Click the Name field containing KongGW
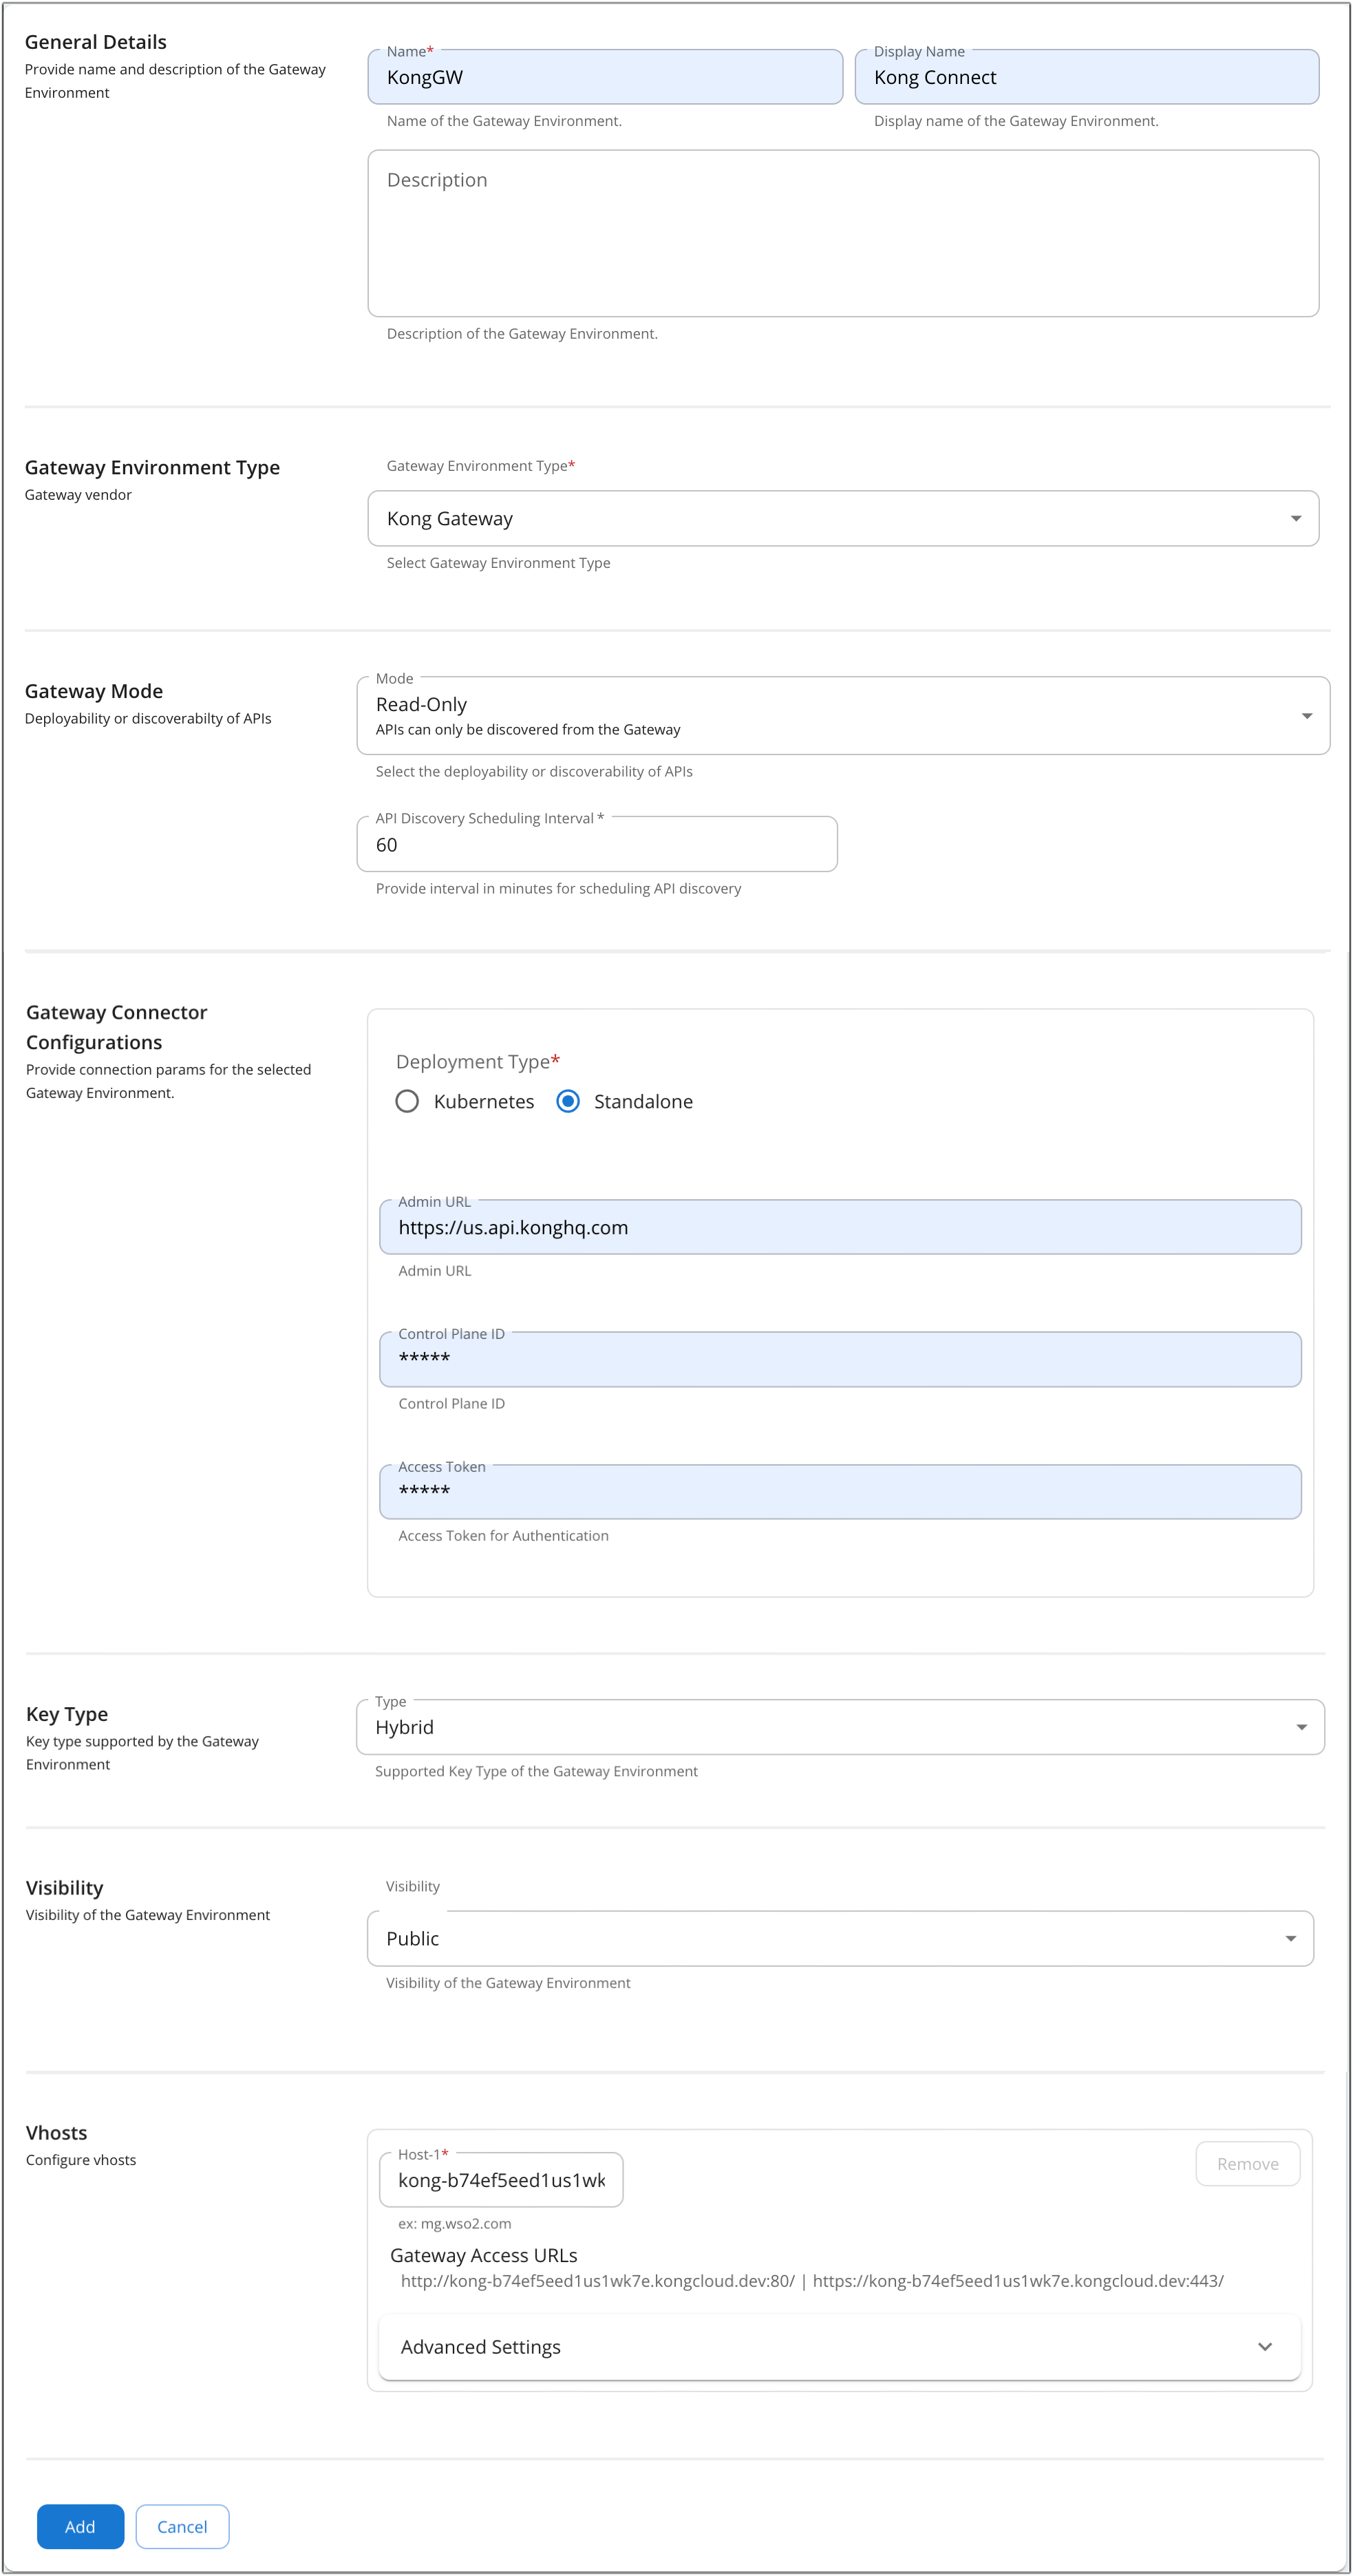Image resolution: width=1353 pixels, height=2576 pixels. click(x=604, y=78)
